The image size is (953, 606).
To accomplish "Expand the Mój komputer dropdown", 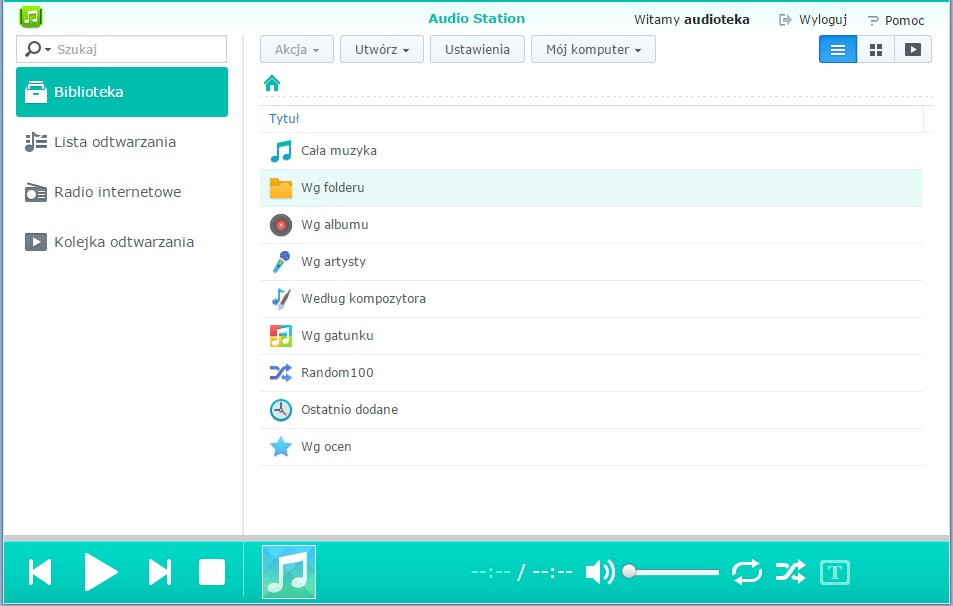I will 593,49.
